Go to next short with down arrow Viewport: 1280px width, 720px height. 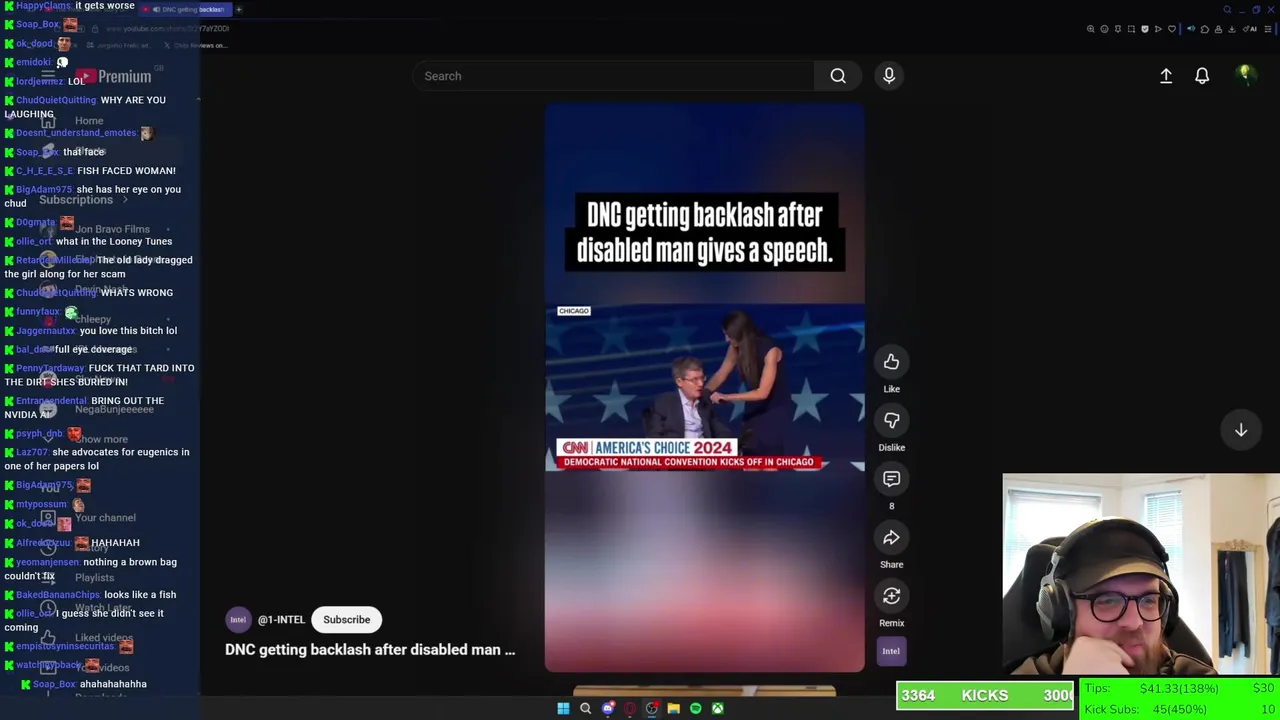pos(1241,430)
